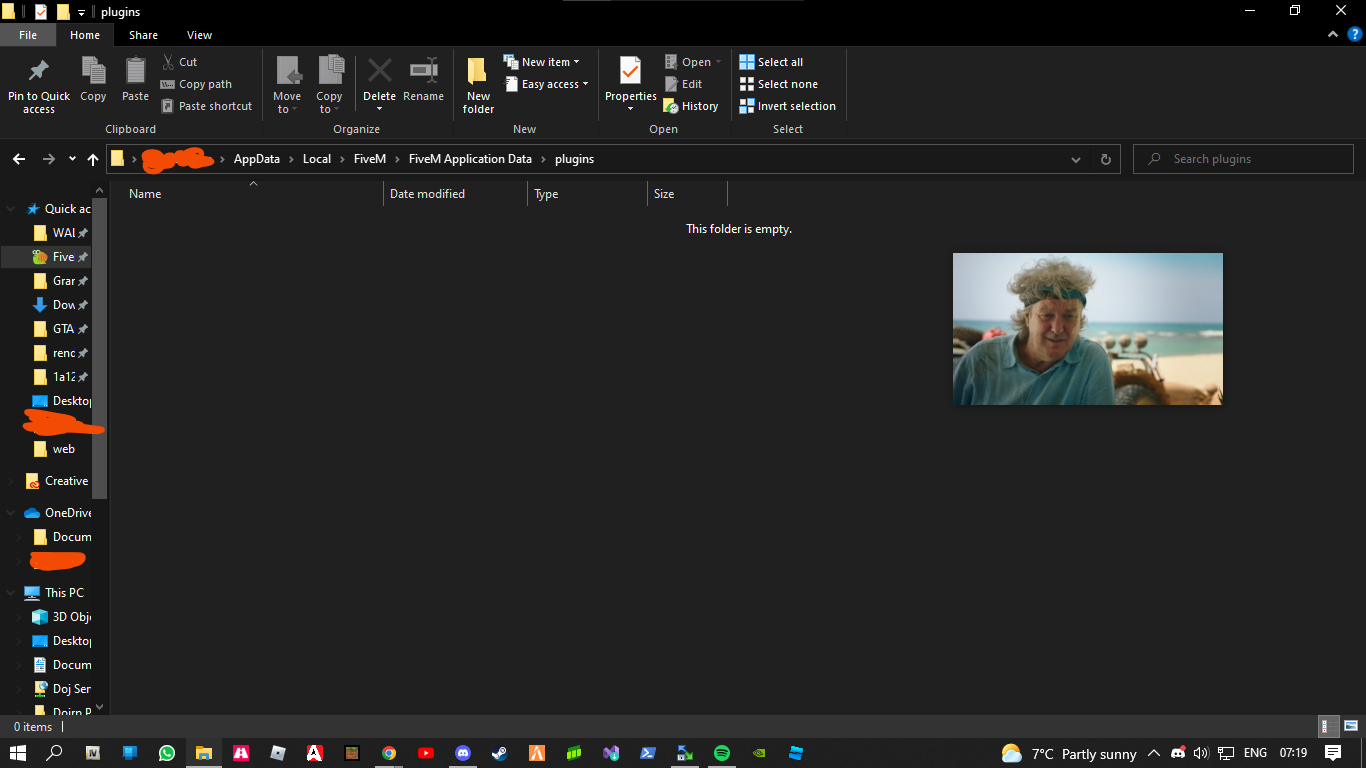Image resolution: width=1366 pixels, height=768 pixels.
Task: Sort by the Type column header
Action: pyautogui.click(x=587, y=194)
